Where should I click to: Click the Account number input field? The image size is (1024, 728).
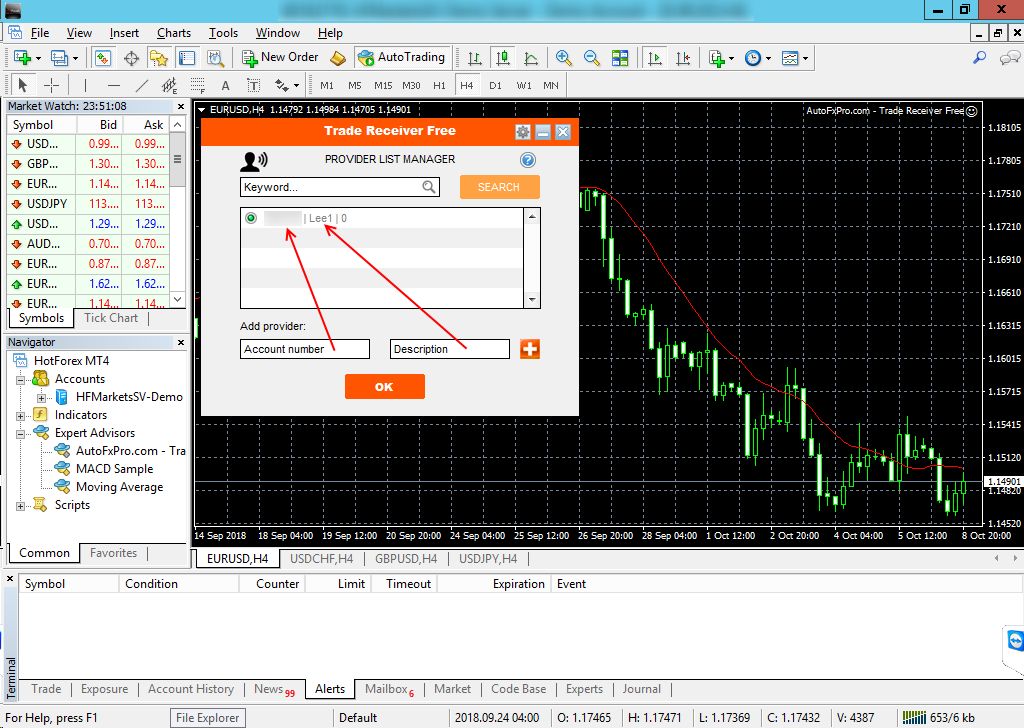pos(305,349)
